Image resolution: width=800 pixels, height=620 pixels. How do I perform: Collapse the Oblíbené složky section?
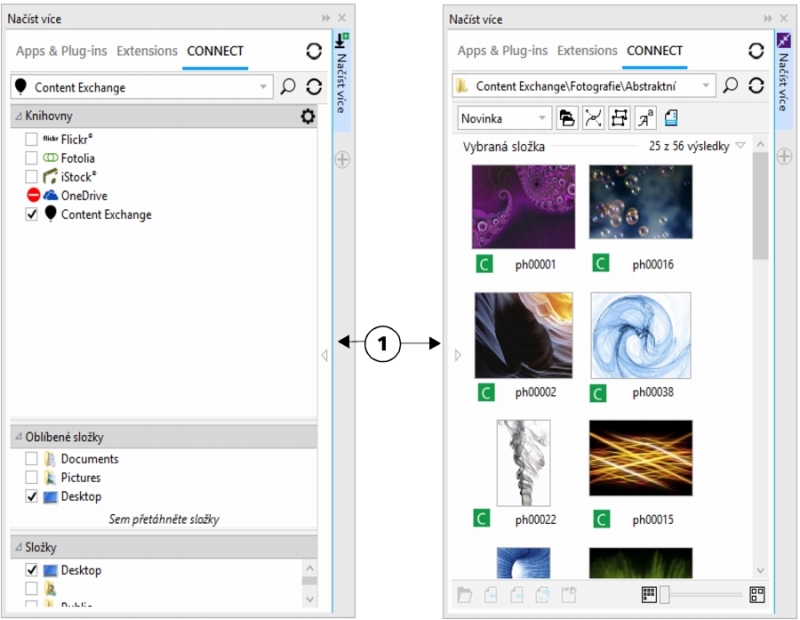(x=18, y=437)
